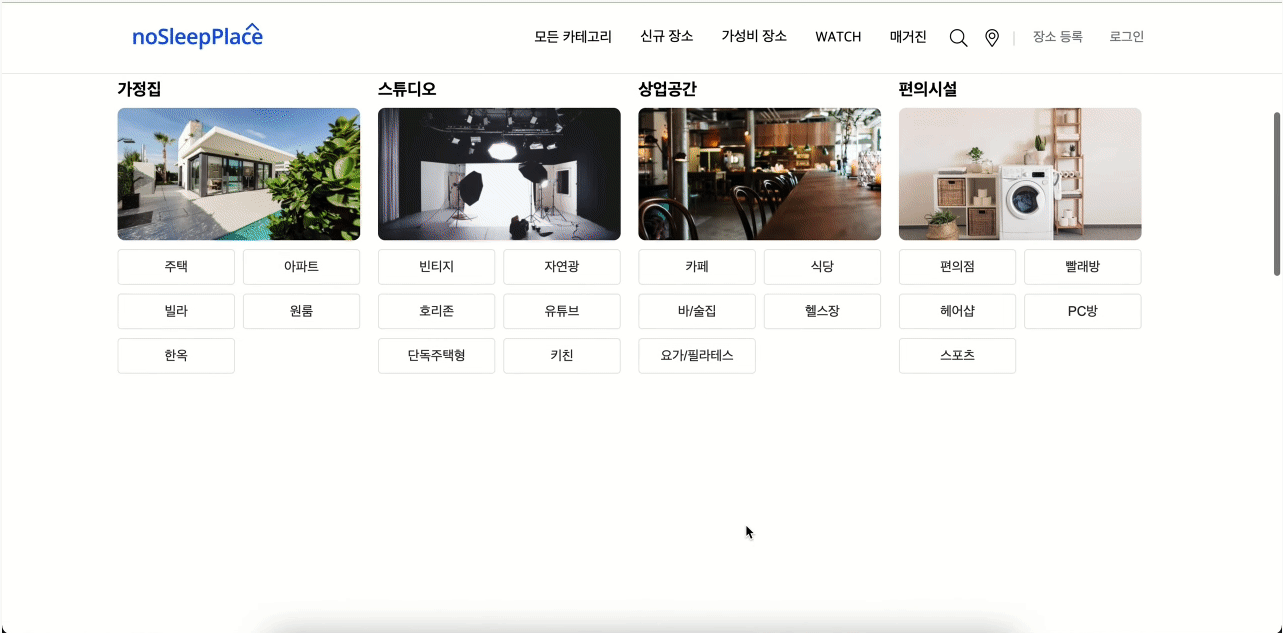
Task: Click the page vertical scrollbar thumb
Action: click(x=1277, y=193)
